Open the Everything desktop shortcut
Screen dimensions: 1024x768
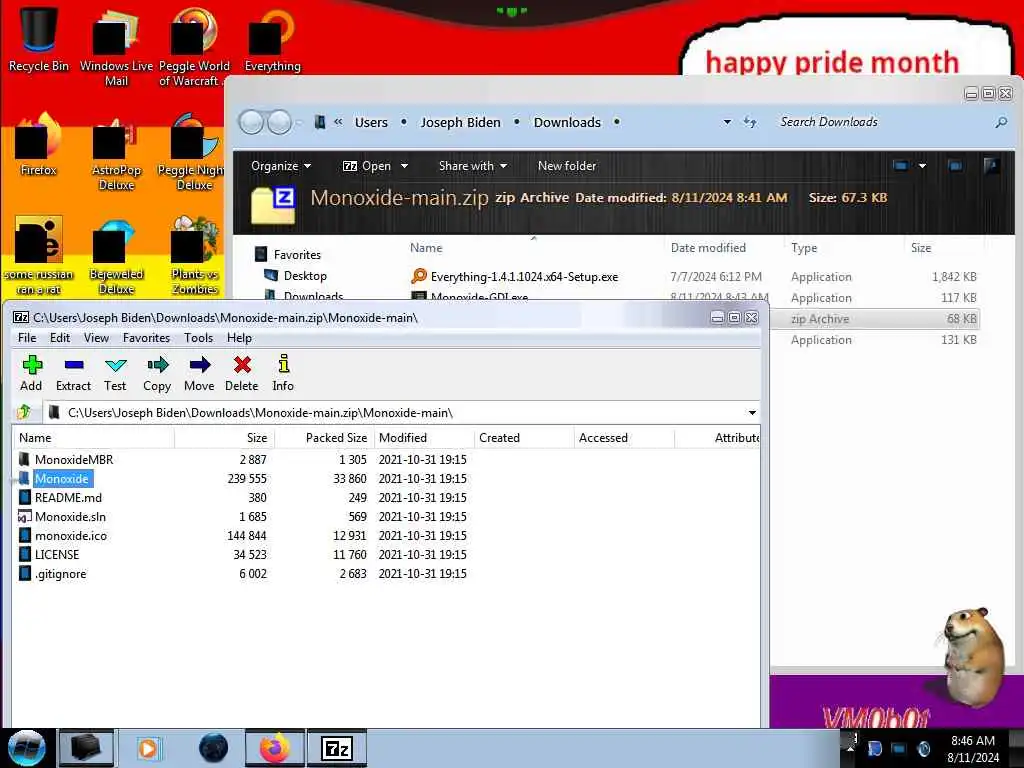[272, 39]
